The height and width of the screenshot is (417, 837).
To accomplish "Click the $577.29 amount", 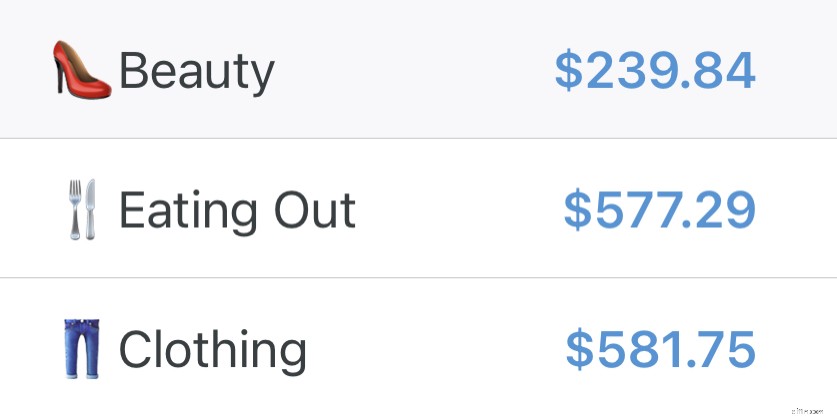I will (660, 210).
